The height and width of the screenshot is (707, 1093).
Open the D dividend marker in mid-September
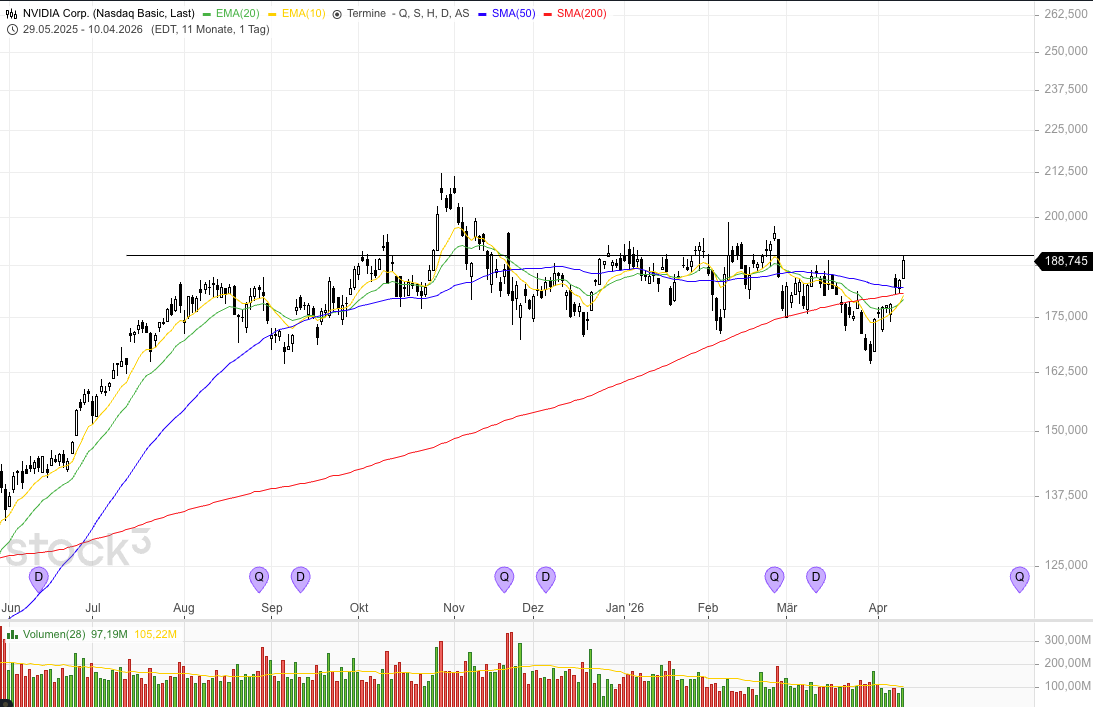(x=300, y=579)
